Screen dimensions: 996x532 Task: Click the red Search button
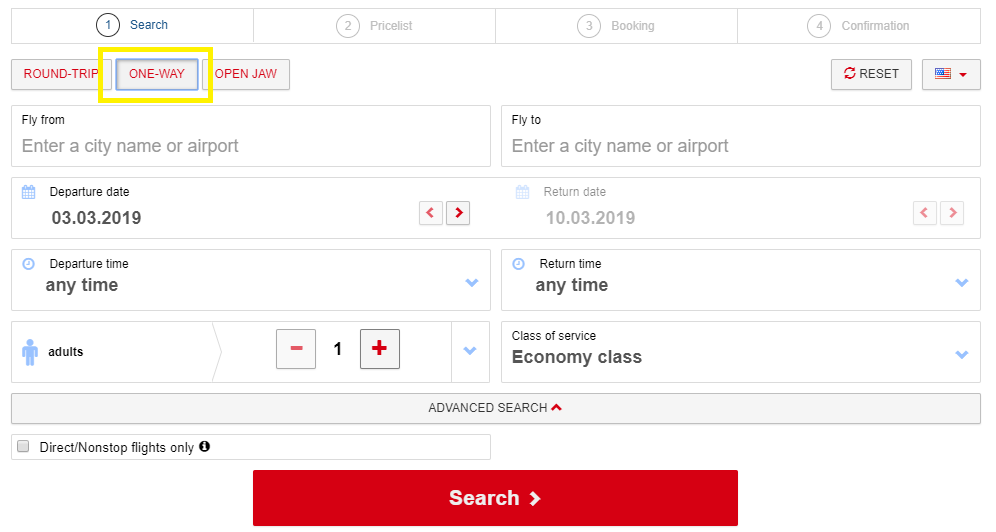[495, 498]
